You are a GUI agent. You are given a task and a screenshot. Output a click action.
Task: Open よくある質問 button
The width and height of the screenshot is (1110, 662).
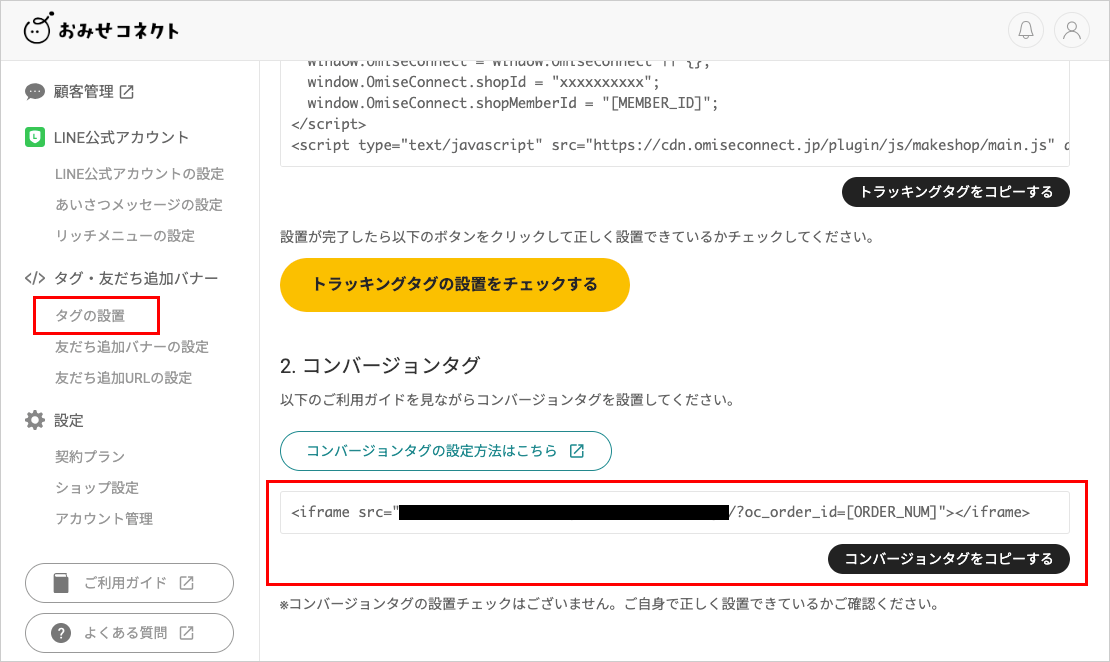tap(130, 633)
